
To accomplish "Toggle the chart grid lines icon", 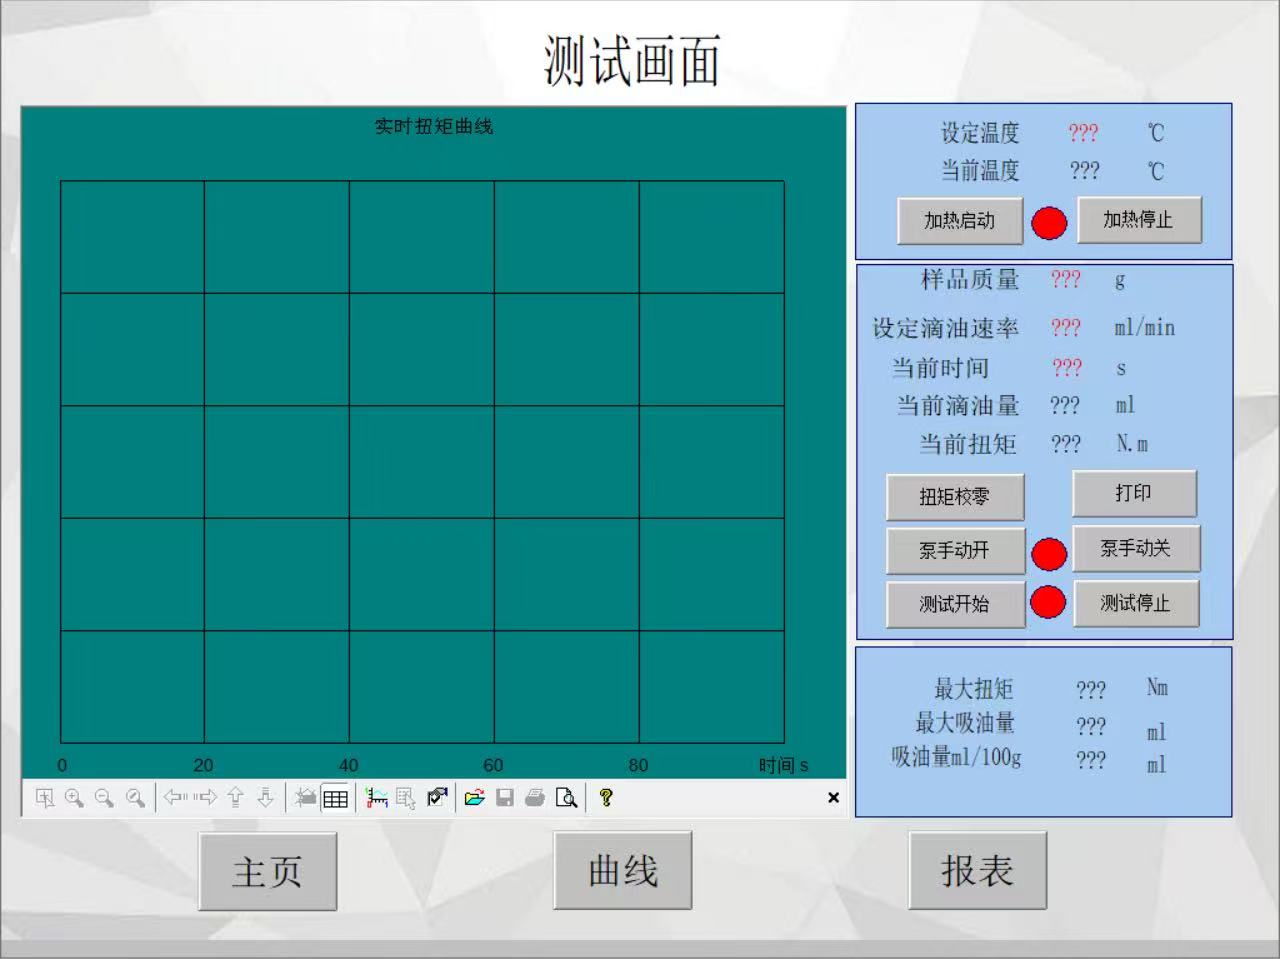I will point(336,798).
